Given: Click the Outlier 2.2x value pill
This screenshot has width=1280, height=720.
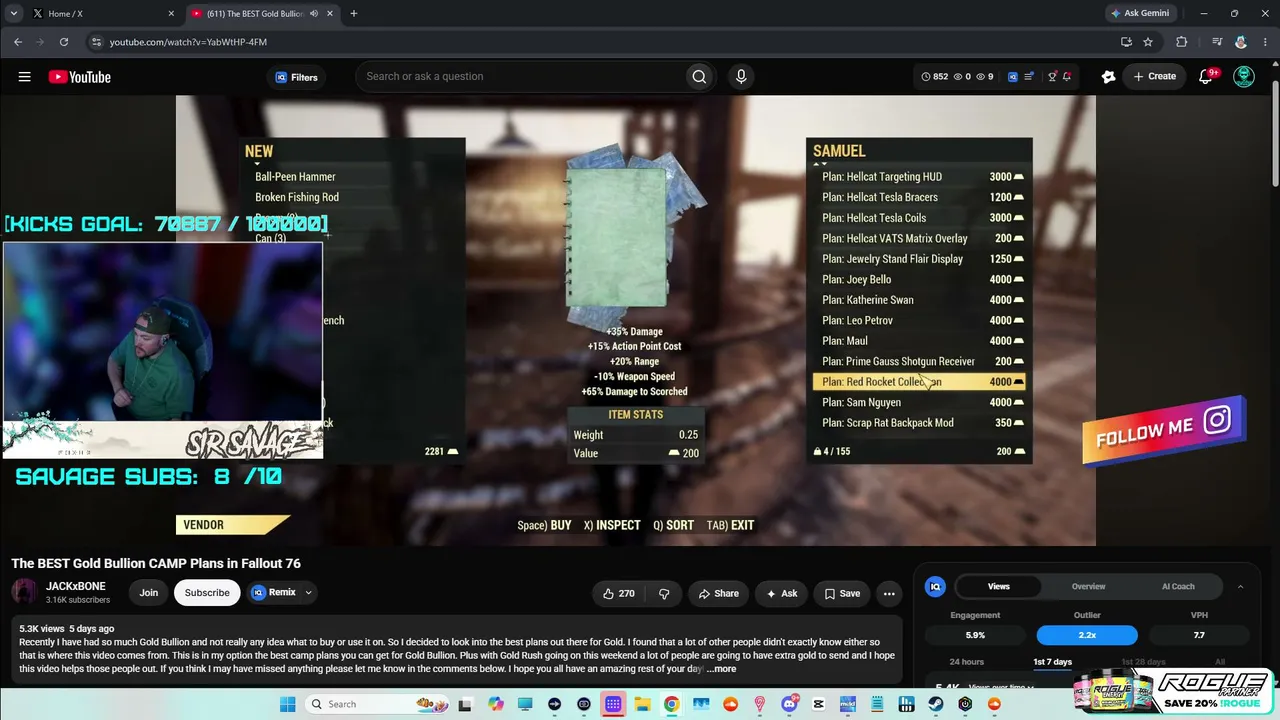Looking at the screenshot, I should pyautogui.click(x=1087, y=635).
